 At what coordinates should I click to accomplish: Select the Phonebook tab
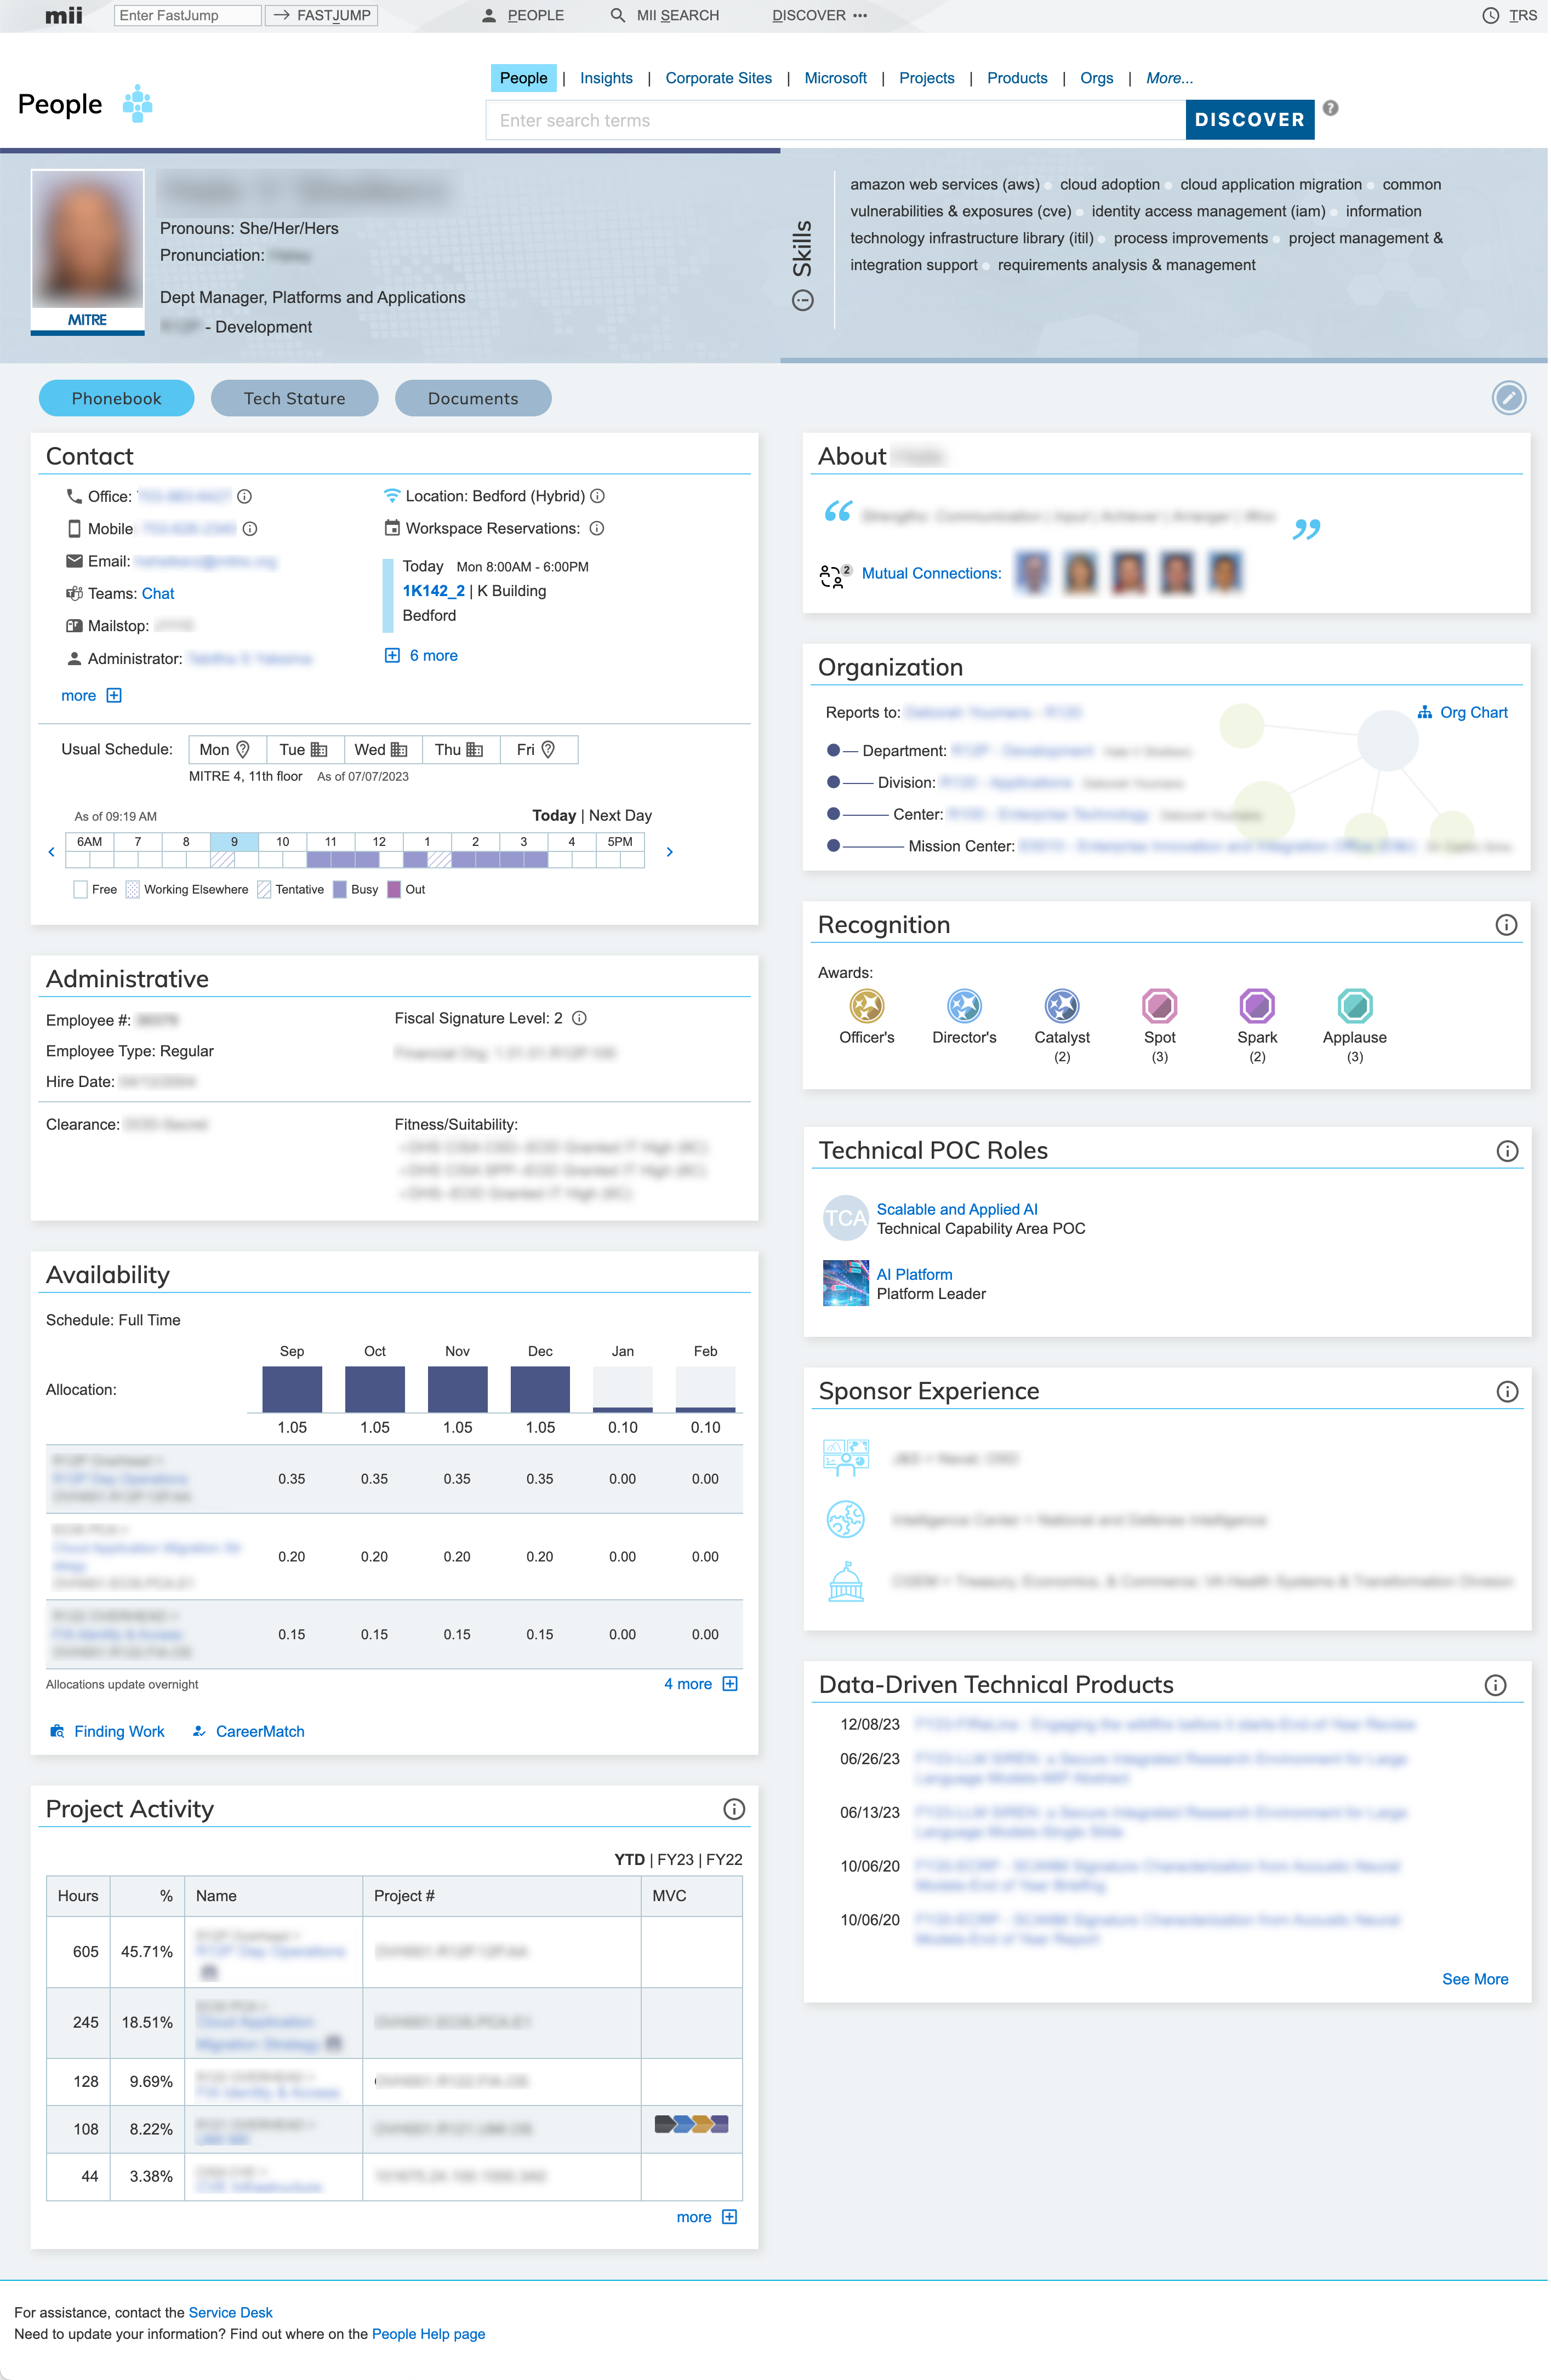point(116,398)
